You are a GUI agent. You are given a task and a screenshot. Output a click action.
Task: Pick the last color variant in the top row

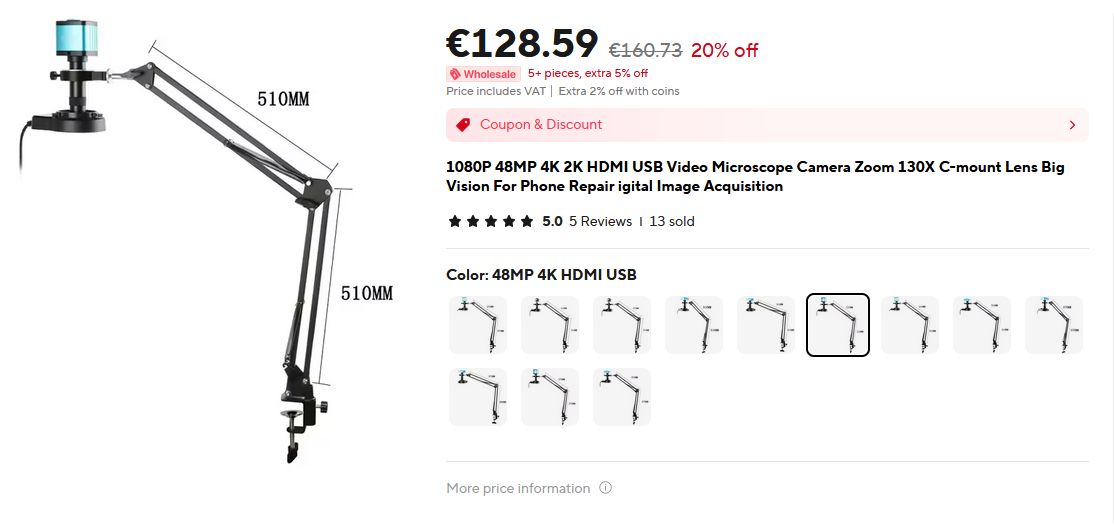tap(1054, 325)
